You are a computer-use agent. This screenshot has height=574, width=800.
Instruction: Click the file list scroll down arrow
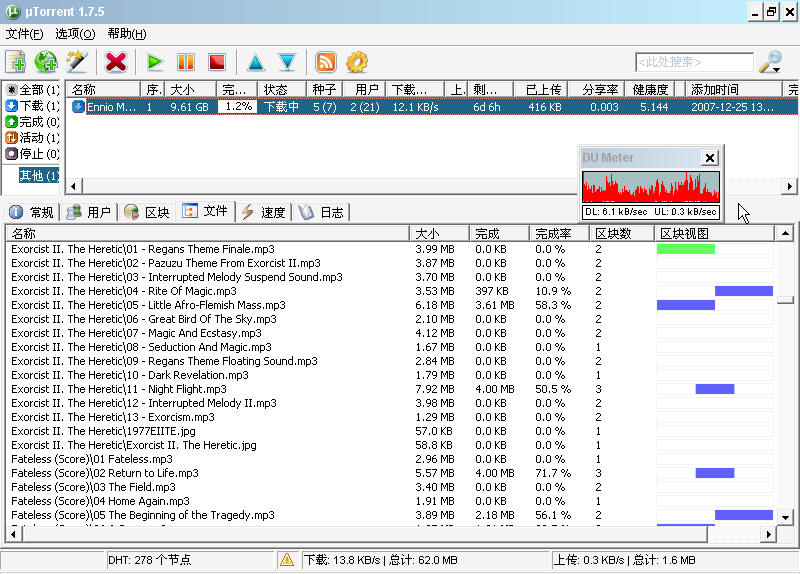(786, 518)
